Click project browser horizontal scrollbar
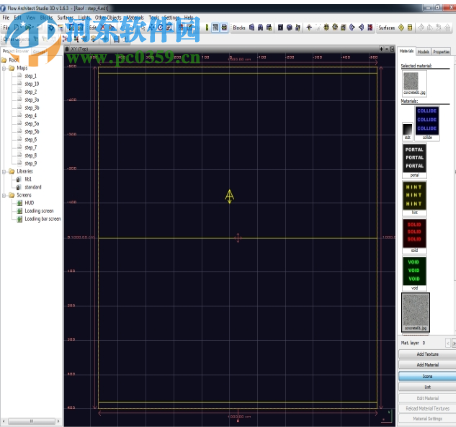 [32, 421]
